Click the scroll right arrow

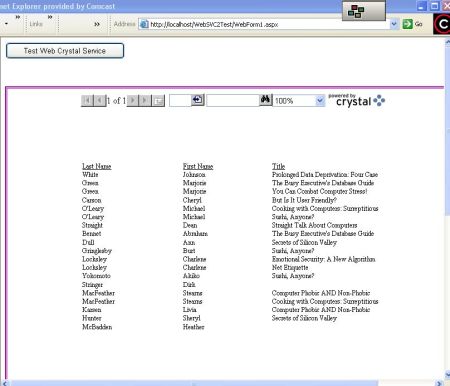(439, 383)
